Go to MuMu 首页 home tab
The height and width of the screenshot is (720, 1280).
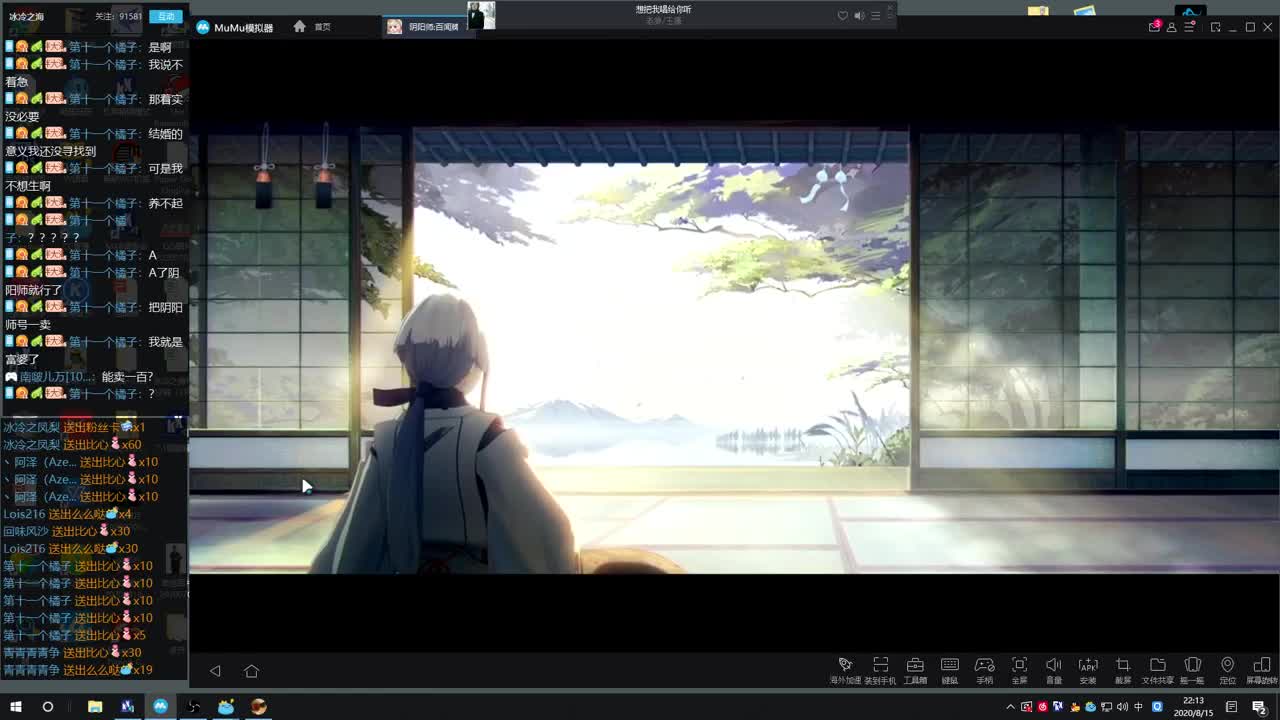click(x=311, y=27)
